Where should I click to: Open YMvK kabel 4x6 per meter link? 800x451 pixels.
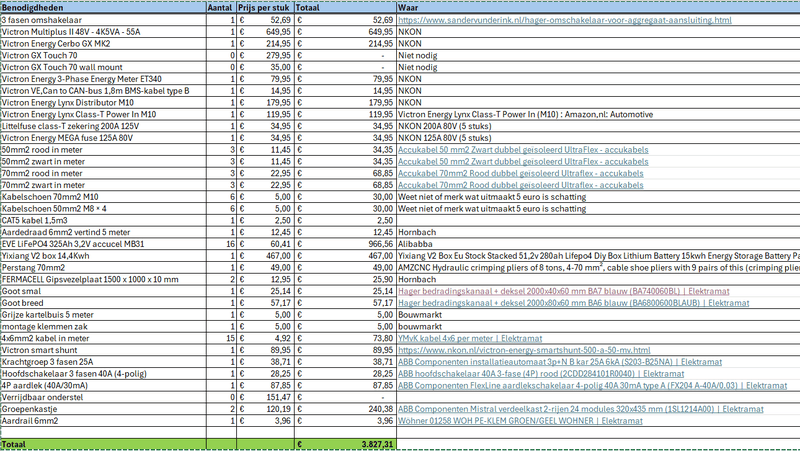470,338
